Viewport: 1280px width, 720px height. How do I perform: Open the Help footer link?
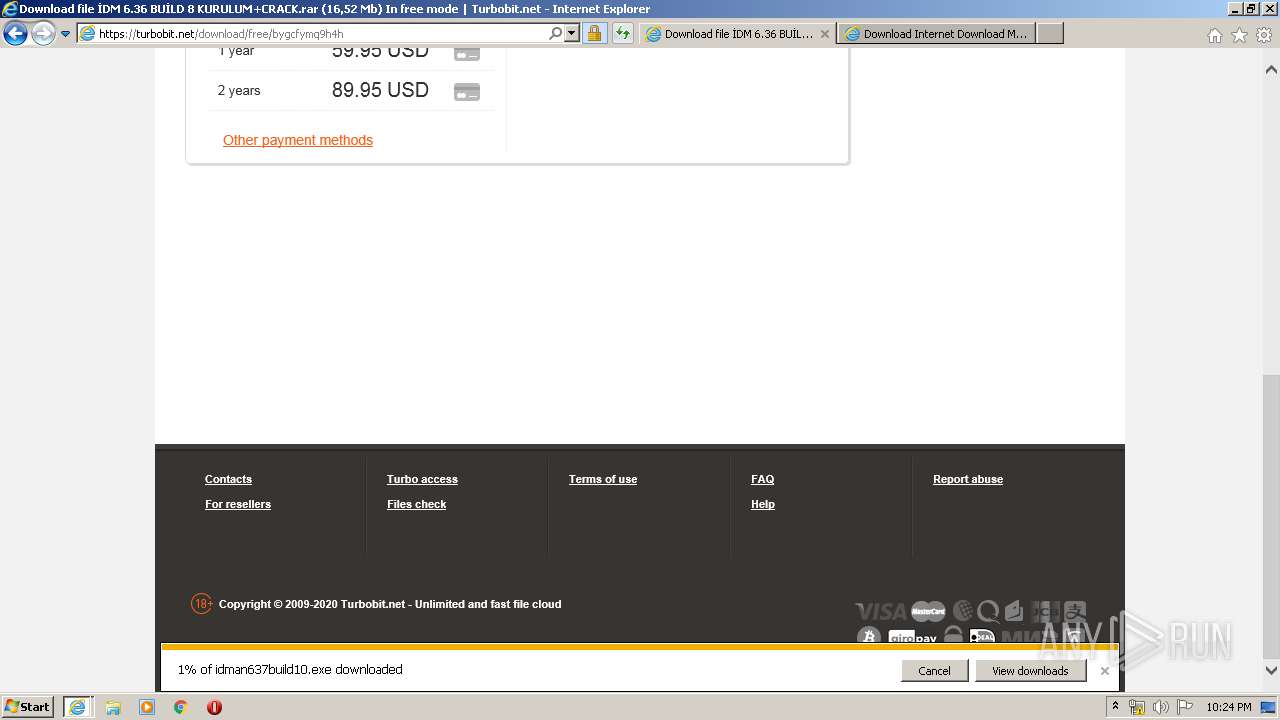(x=763, y=504)
